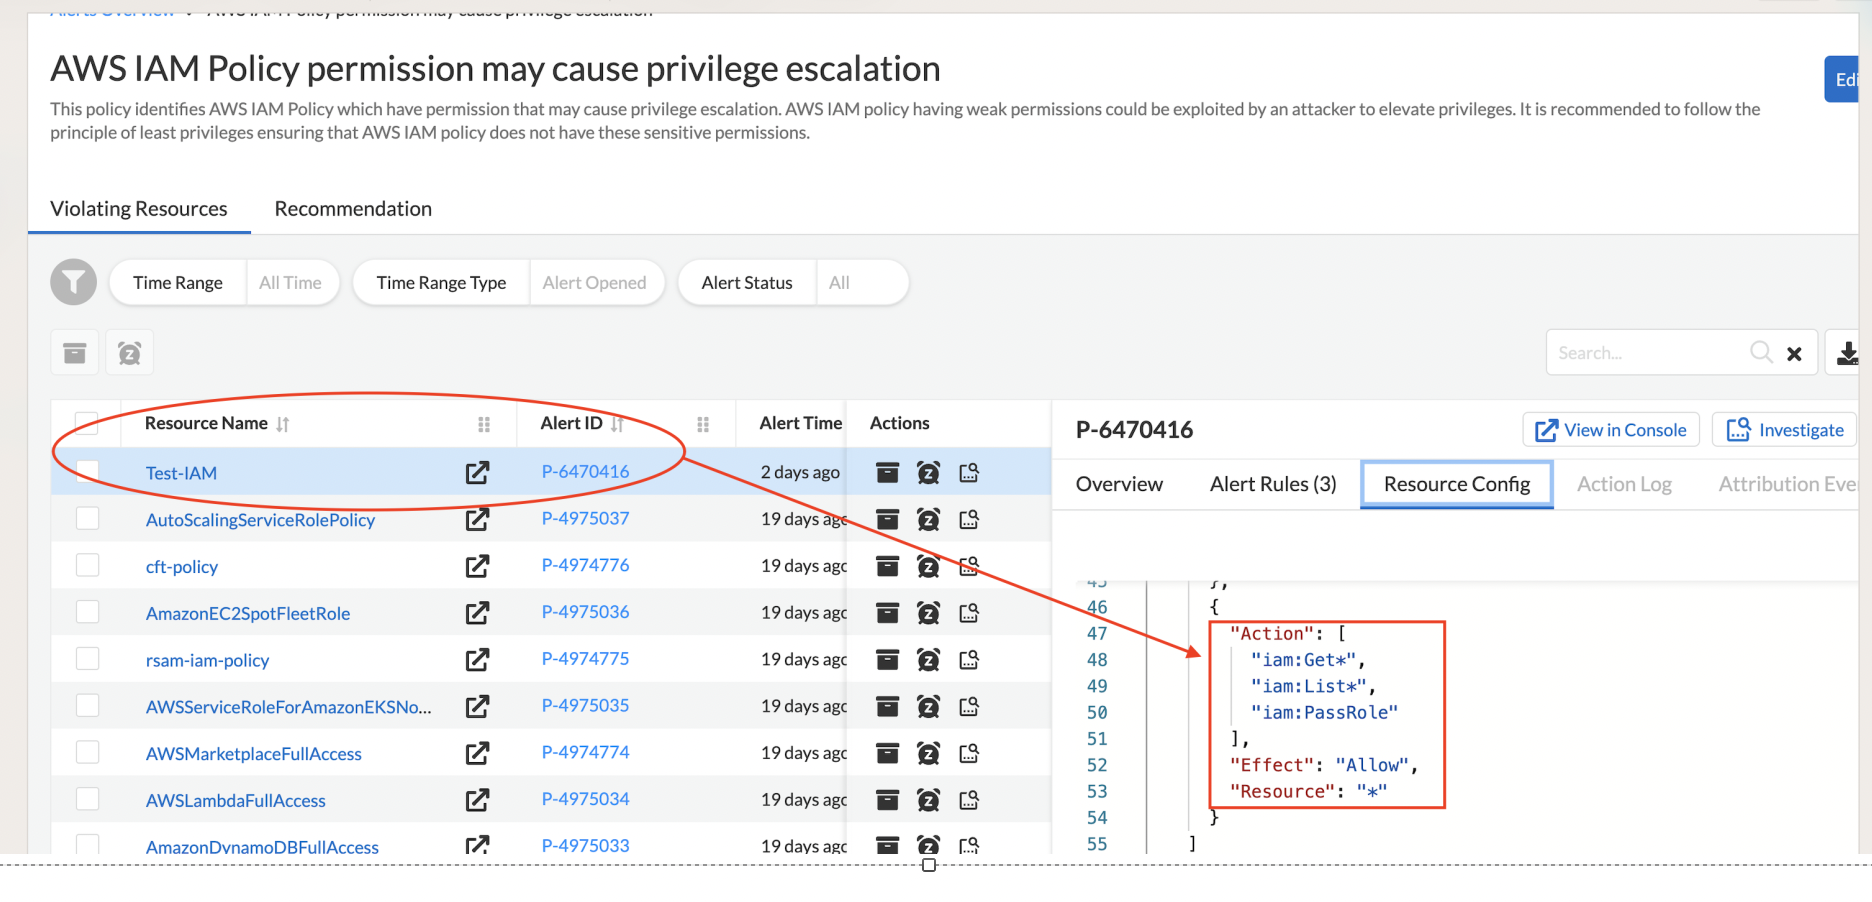Select the rsam-iam-policy row checkbox
This screenshot has height=902, width=1872.
click(x=87, y=658)
